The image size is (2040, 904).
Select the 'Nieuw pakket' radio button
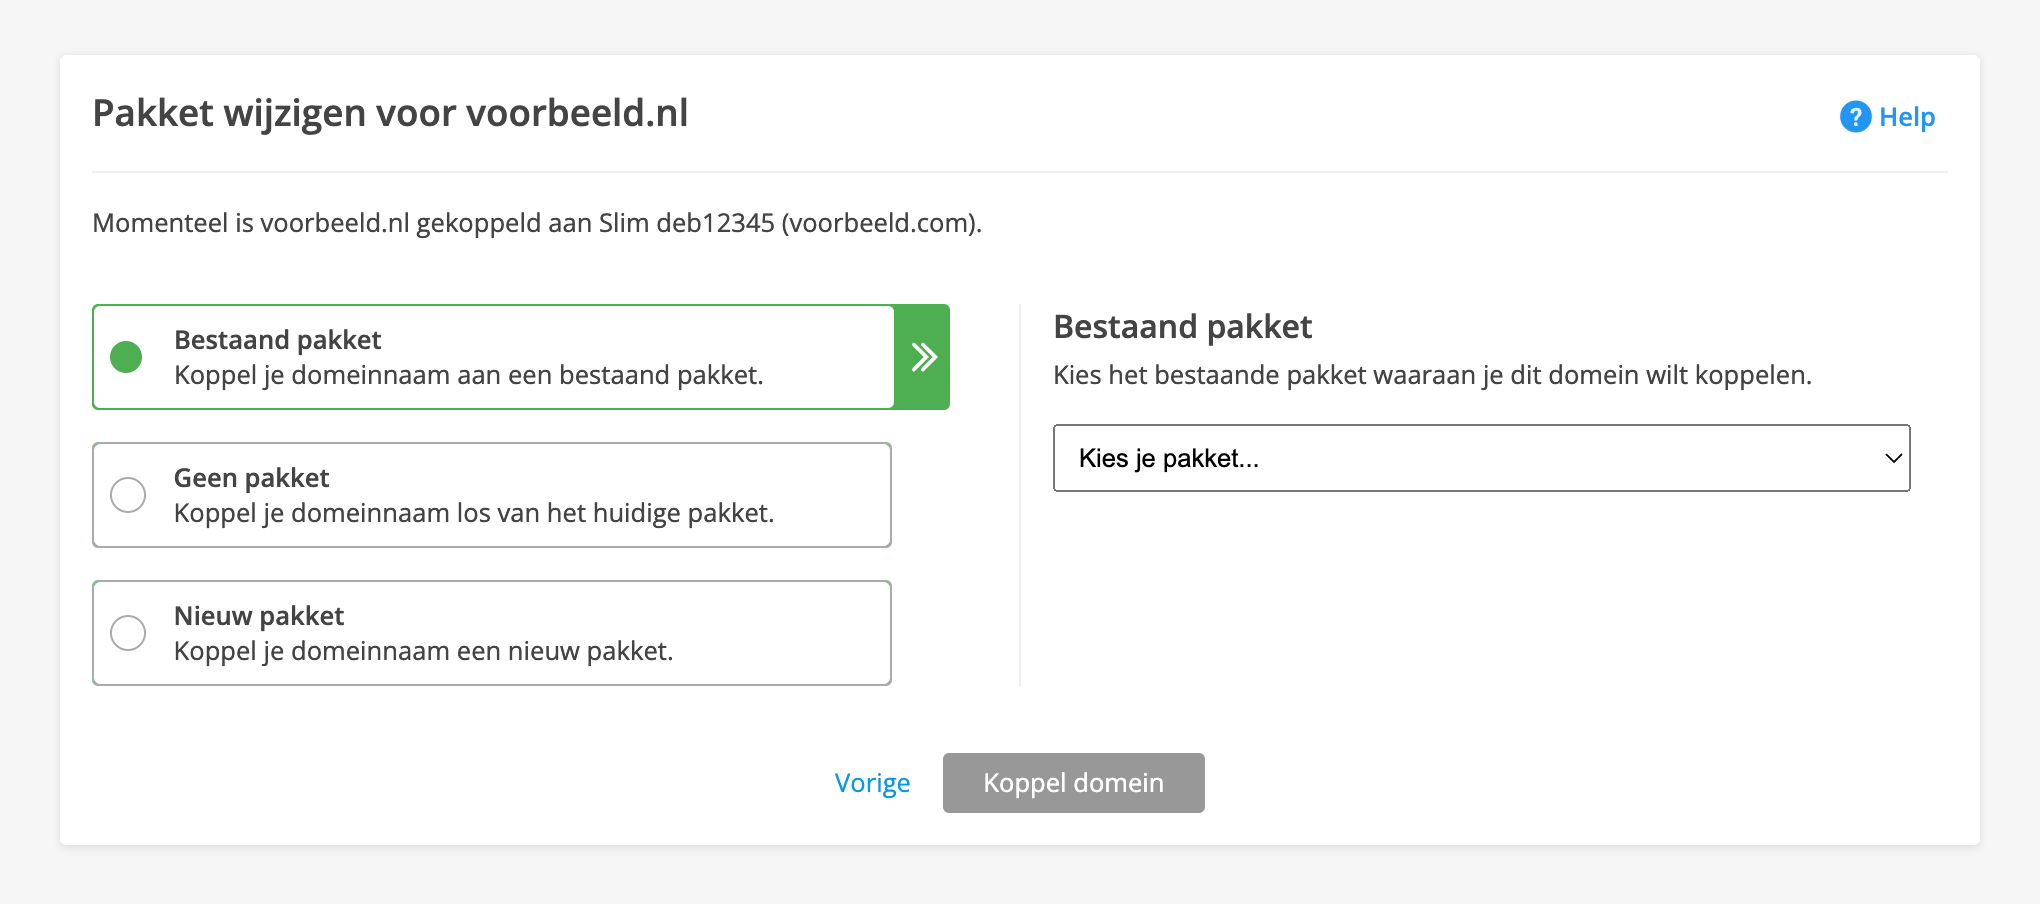coord(128,632)
